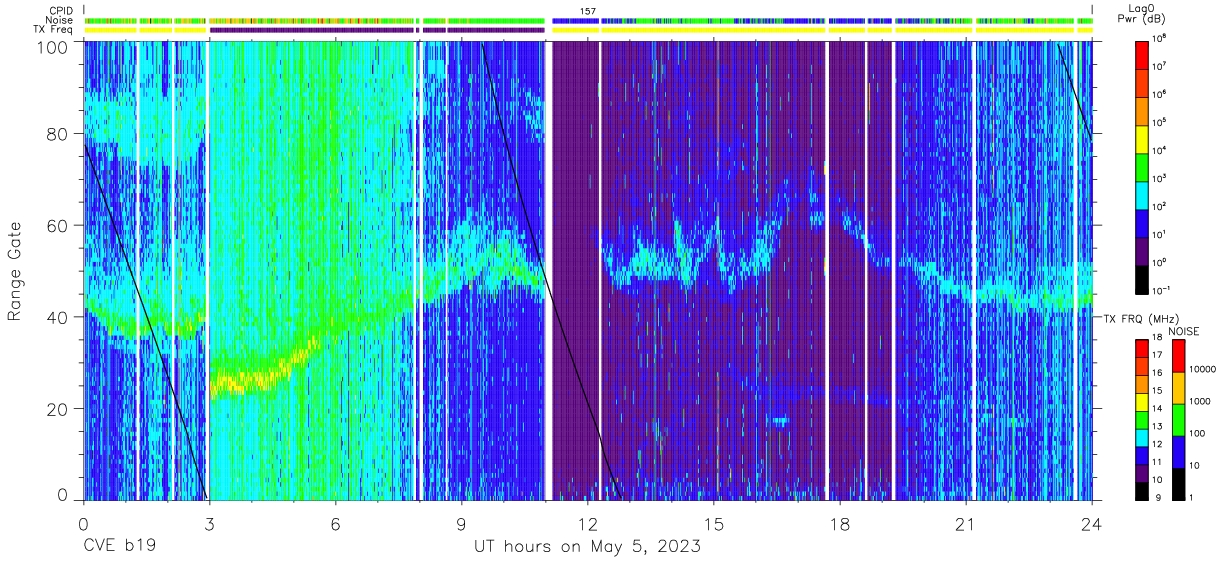
Task: Click the TX FRQ (MHz) legend title
Action: coord(1140,318)
